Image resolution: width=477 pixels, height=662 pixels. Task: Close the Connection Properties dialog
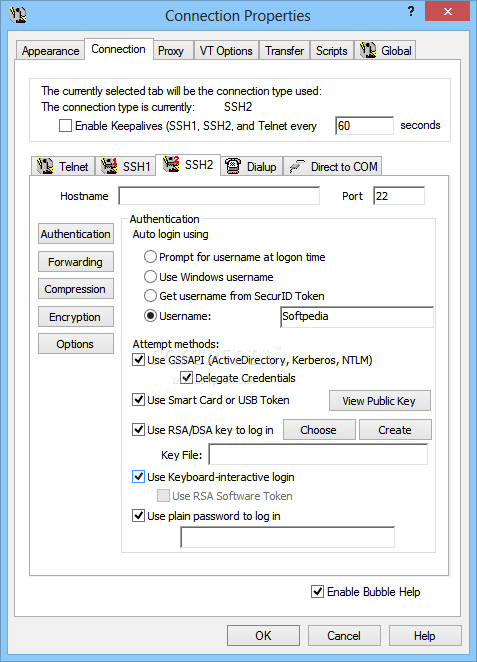447,11
